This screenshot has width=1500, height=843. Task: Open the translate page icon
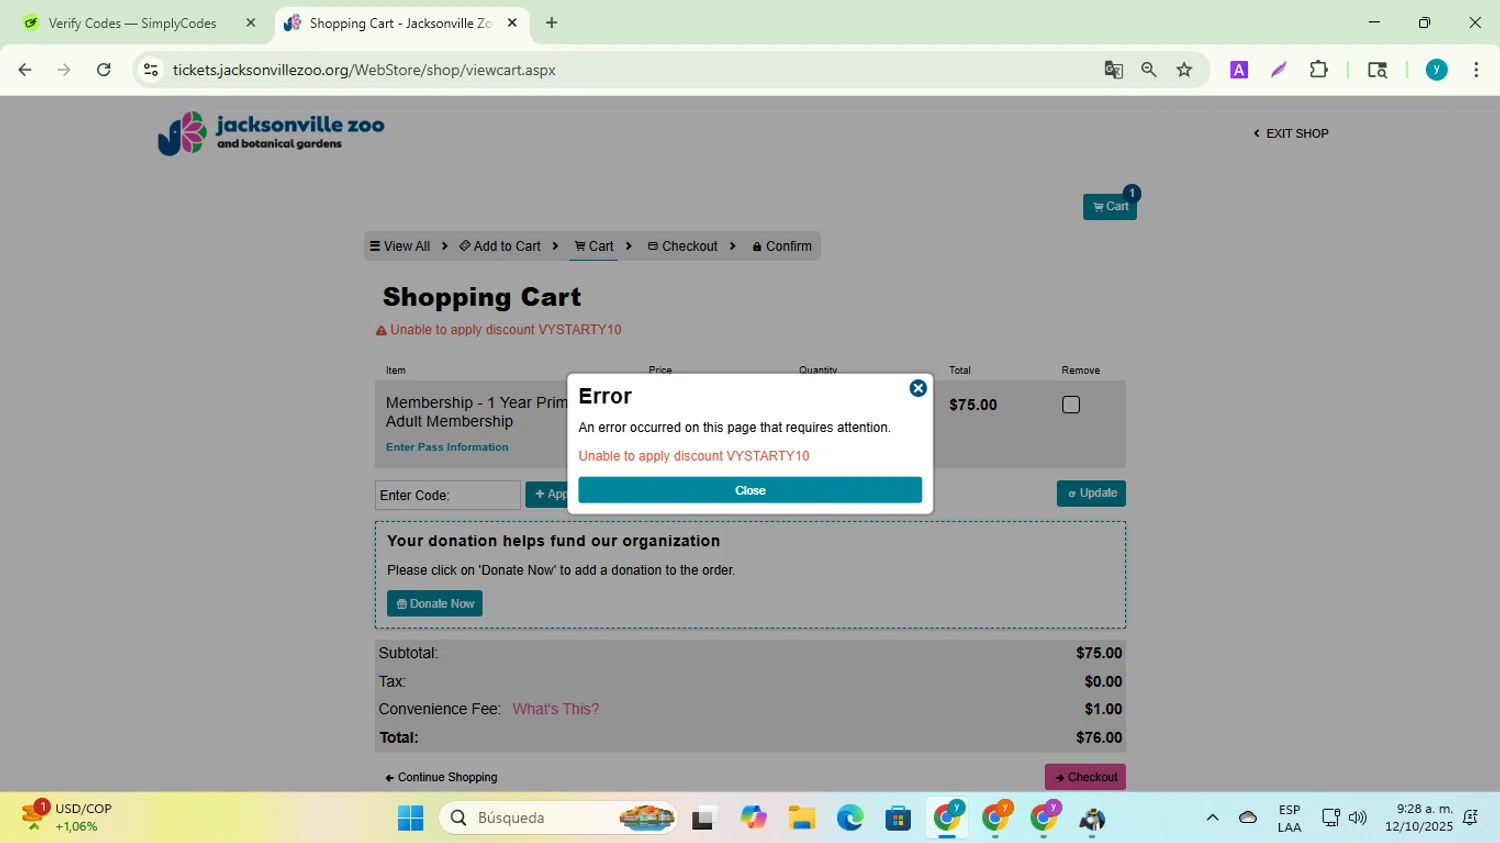pos(1113,70)
